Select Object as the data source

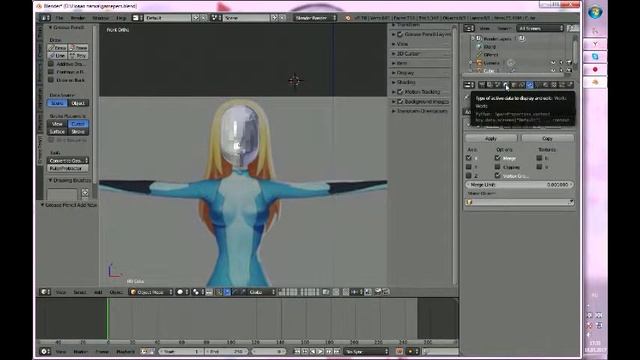coord(78,103)
